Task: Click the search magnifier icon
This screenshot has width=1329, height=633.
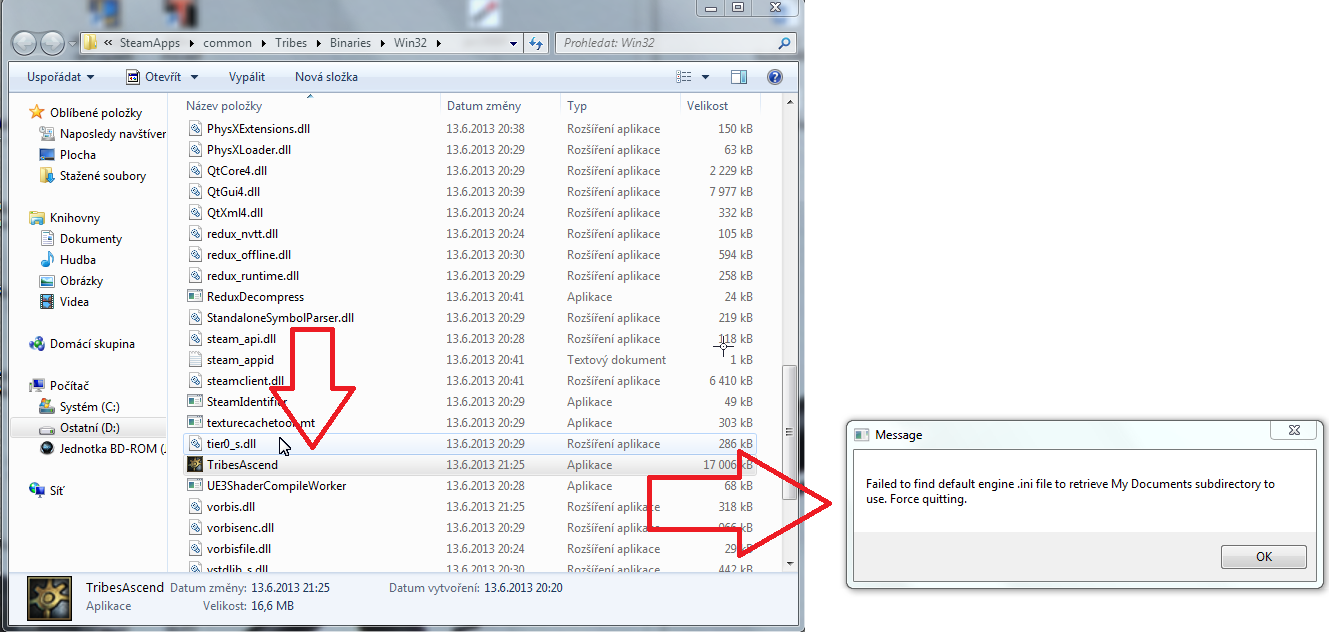Action: click(x=784, y=43)
